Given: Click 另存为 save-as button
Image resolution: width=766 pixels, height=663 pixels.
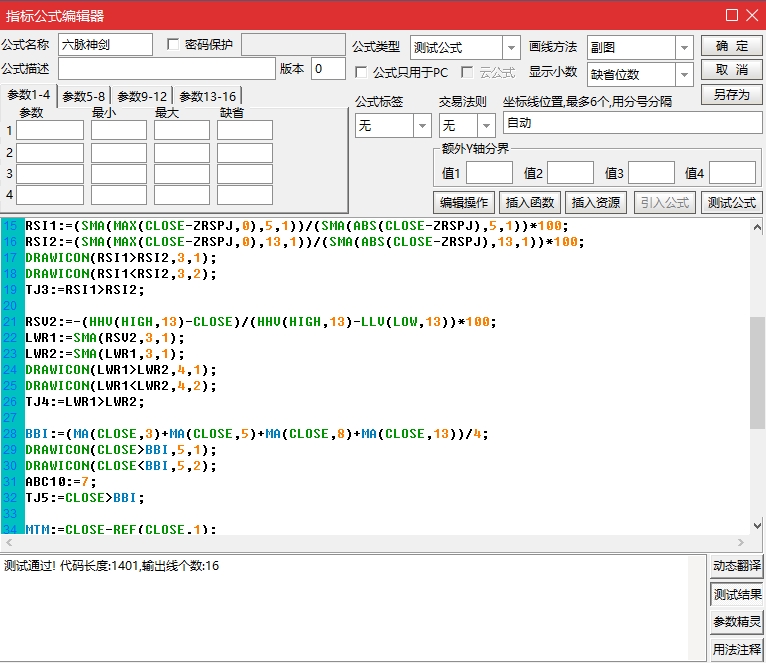Looking at the screenshot, I should [731, 95].
